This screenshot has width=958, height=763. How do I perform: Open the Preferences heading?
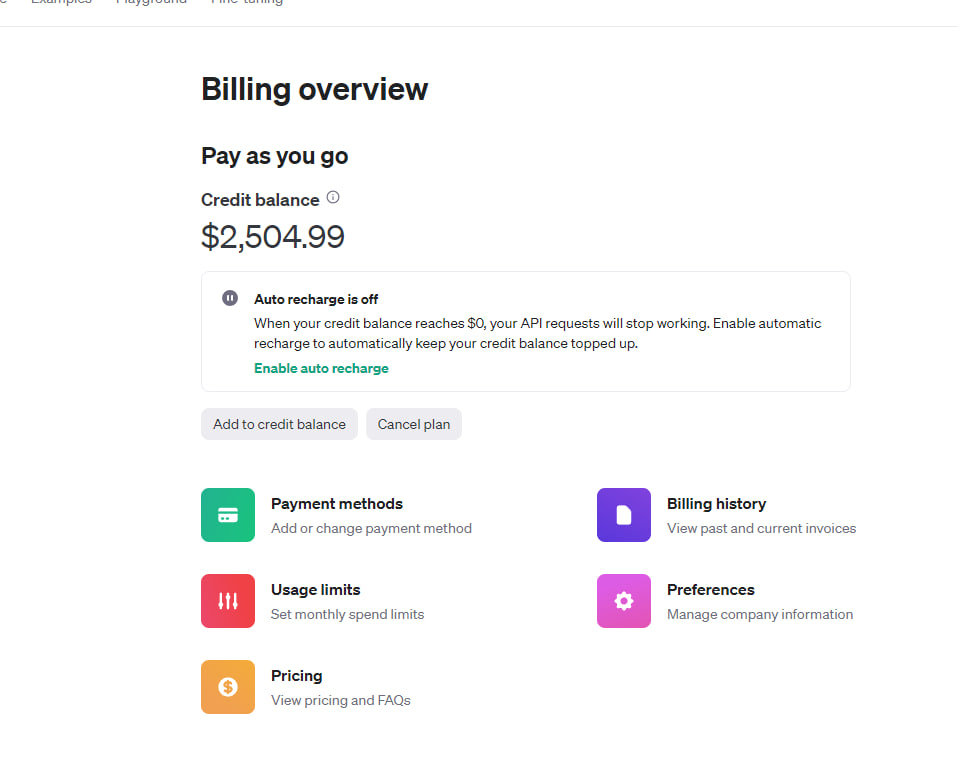click(x=711, y=590)
